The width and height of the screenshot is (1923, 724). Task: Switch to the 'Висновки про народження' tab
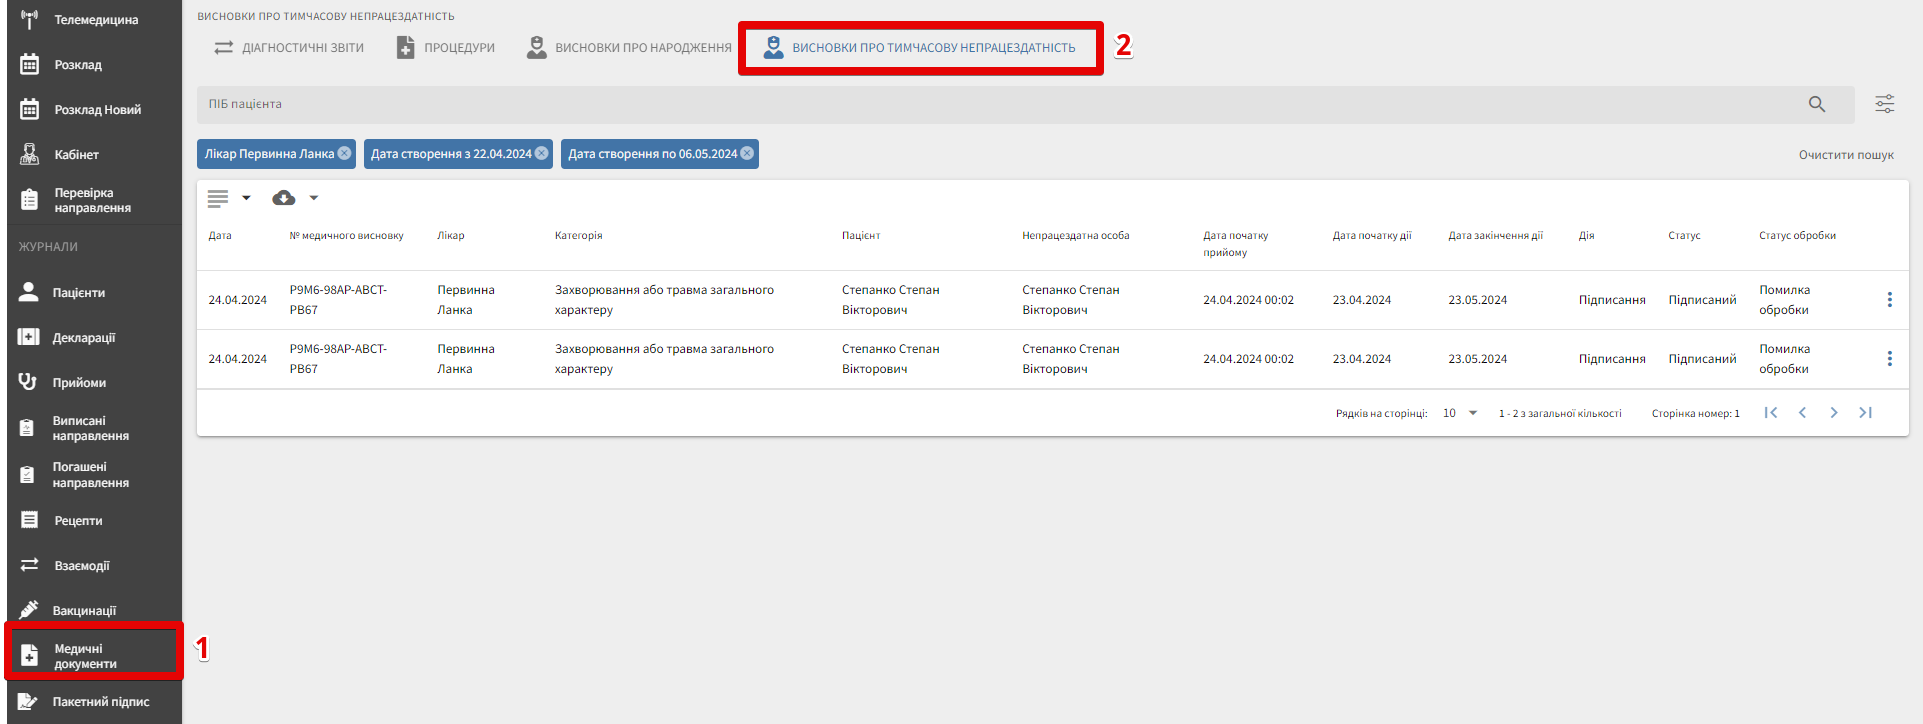[x=629, y=48]
